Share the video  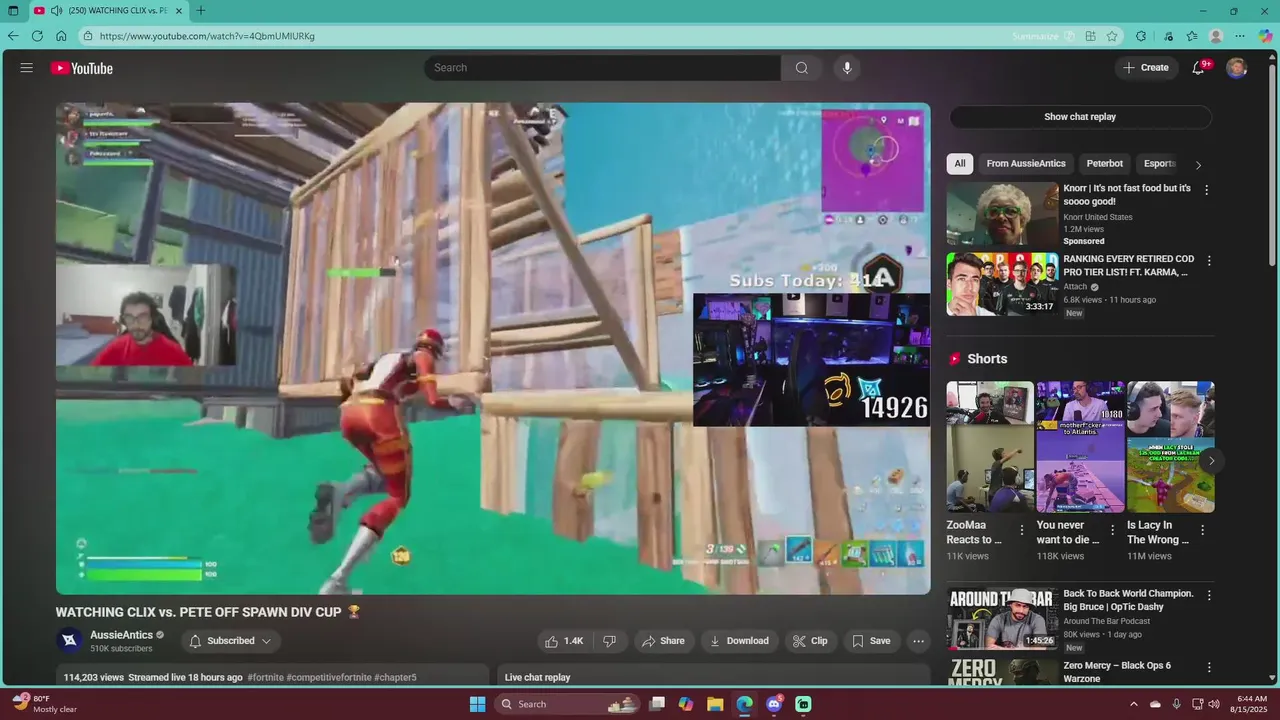[x=663, y=641]
